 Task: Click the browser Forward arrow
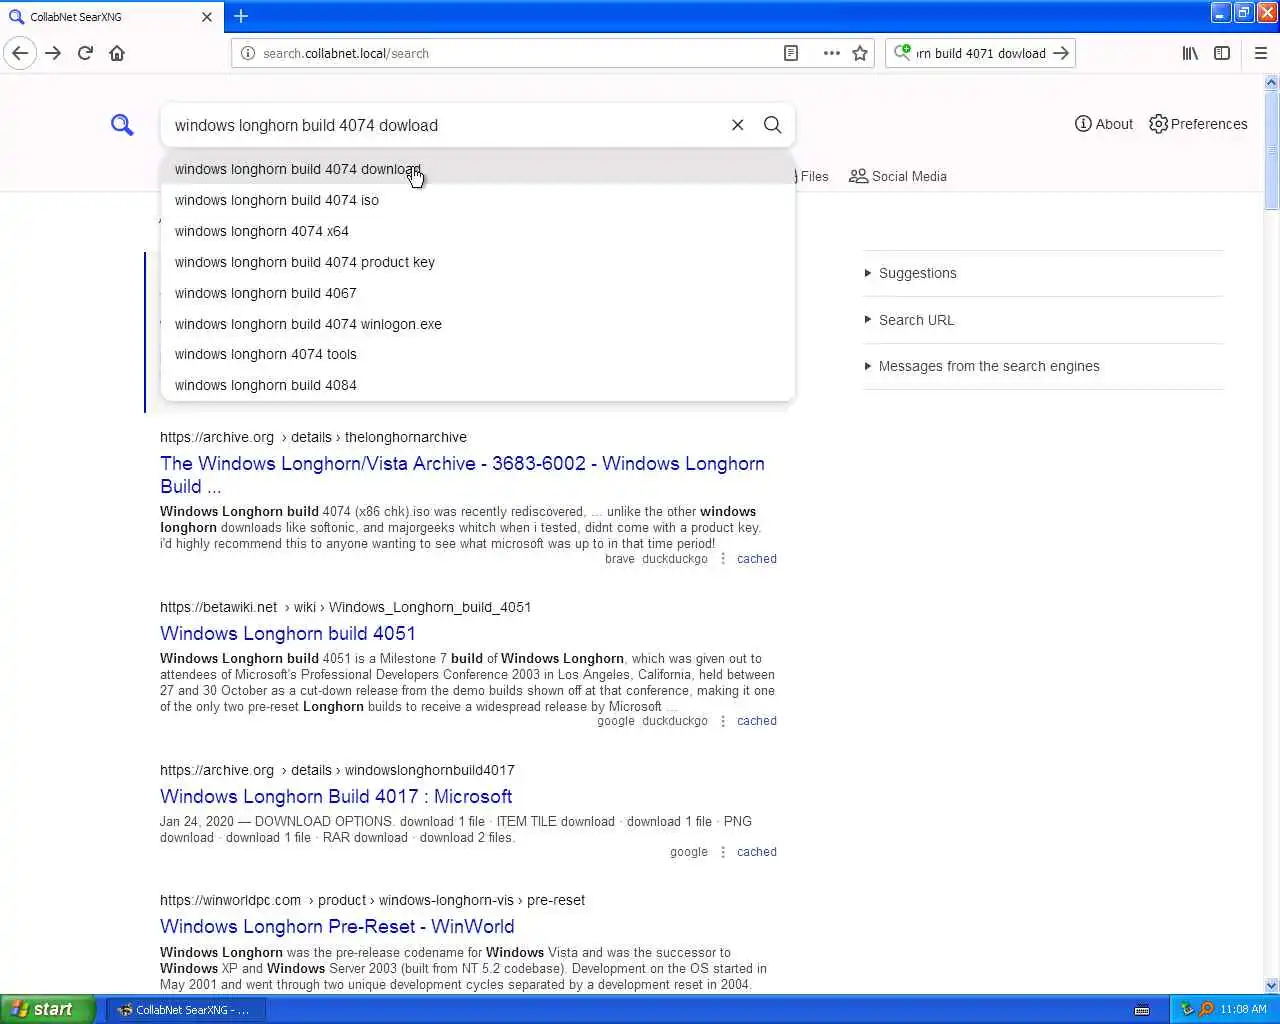click(53, 53)
